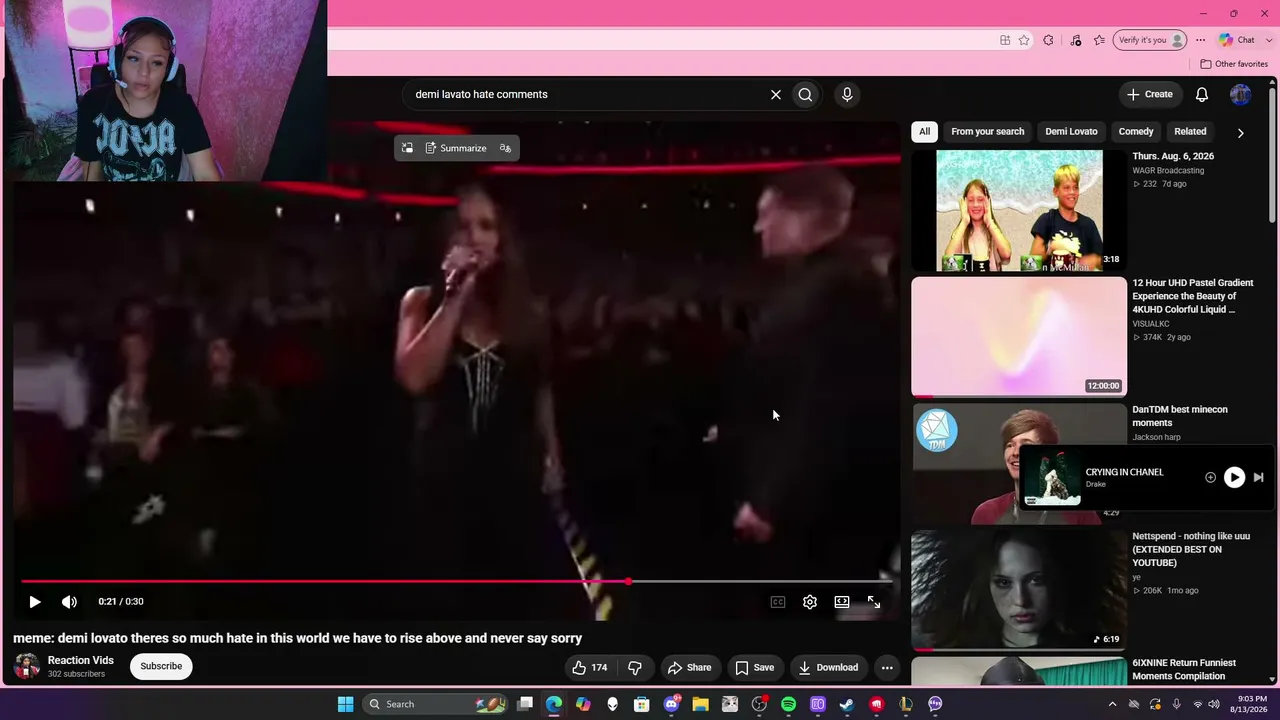
Task: Open YouTube notifications bell
Action: coord(1202,95)
